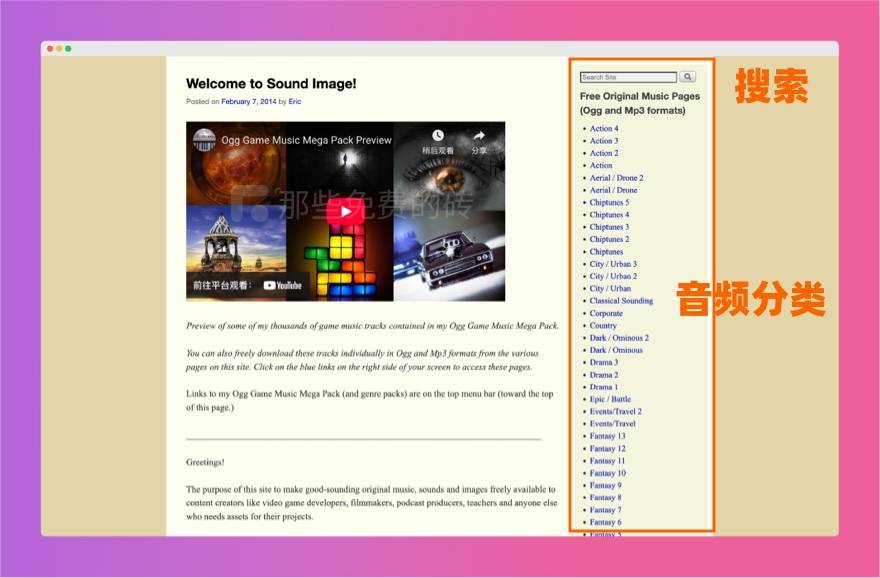Open the video on YouTube via logo
The width and height of the screenshot is (880, 578).
pyautogui.click(x=282, y=285)
